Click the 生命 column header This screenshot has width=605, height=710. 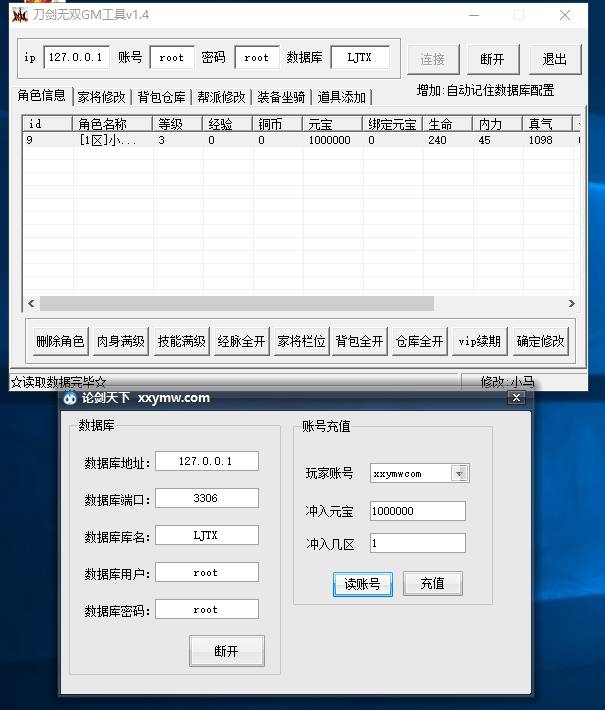[448, 124]
